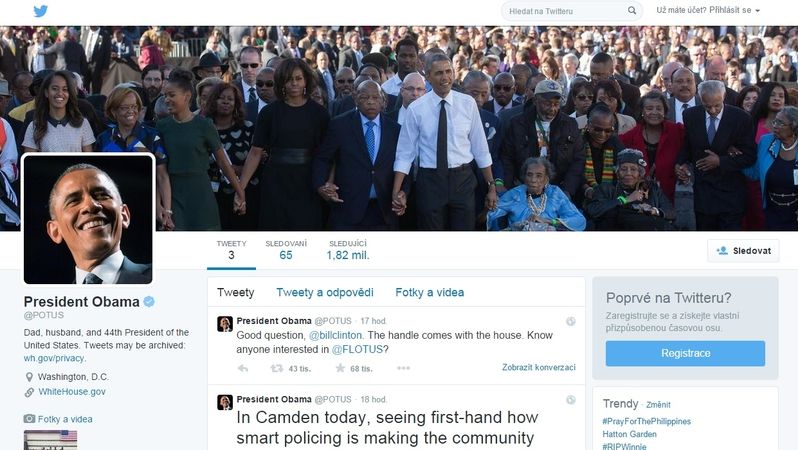Expand conversation via Zobrazit konverzaci
The width and height of the screenshot is (798, 450).
(538, 367)
